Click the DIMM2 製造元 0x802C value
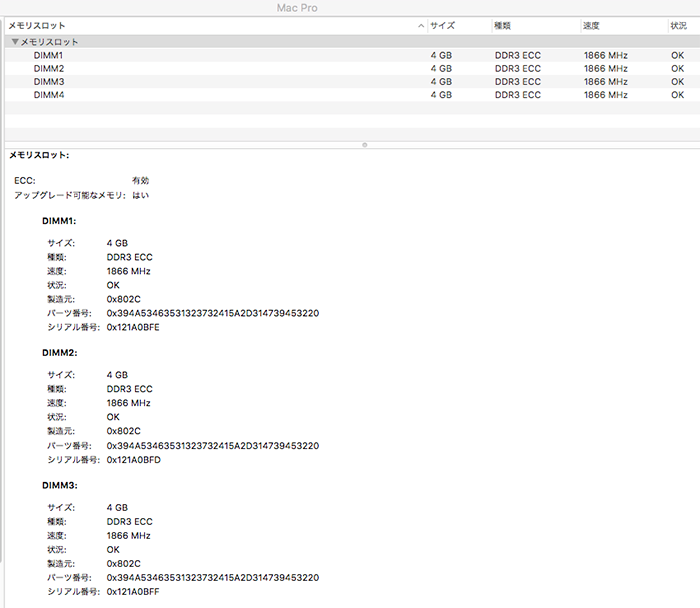This screenshot has height=608, width=700. pyautogui.click(x=124, y=431)
